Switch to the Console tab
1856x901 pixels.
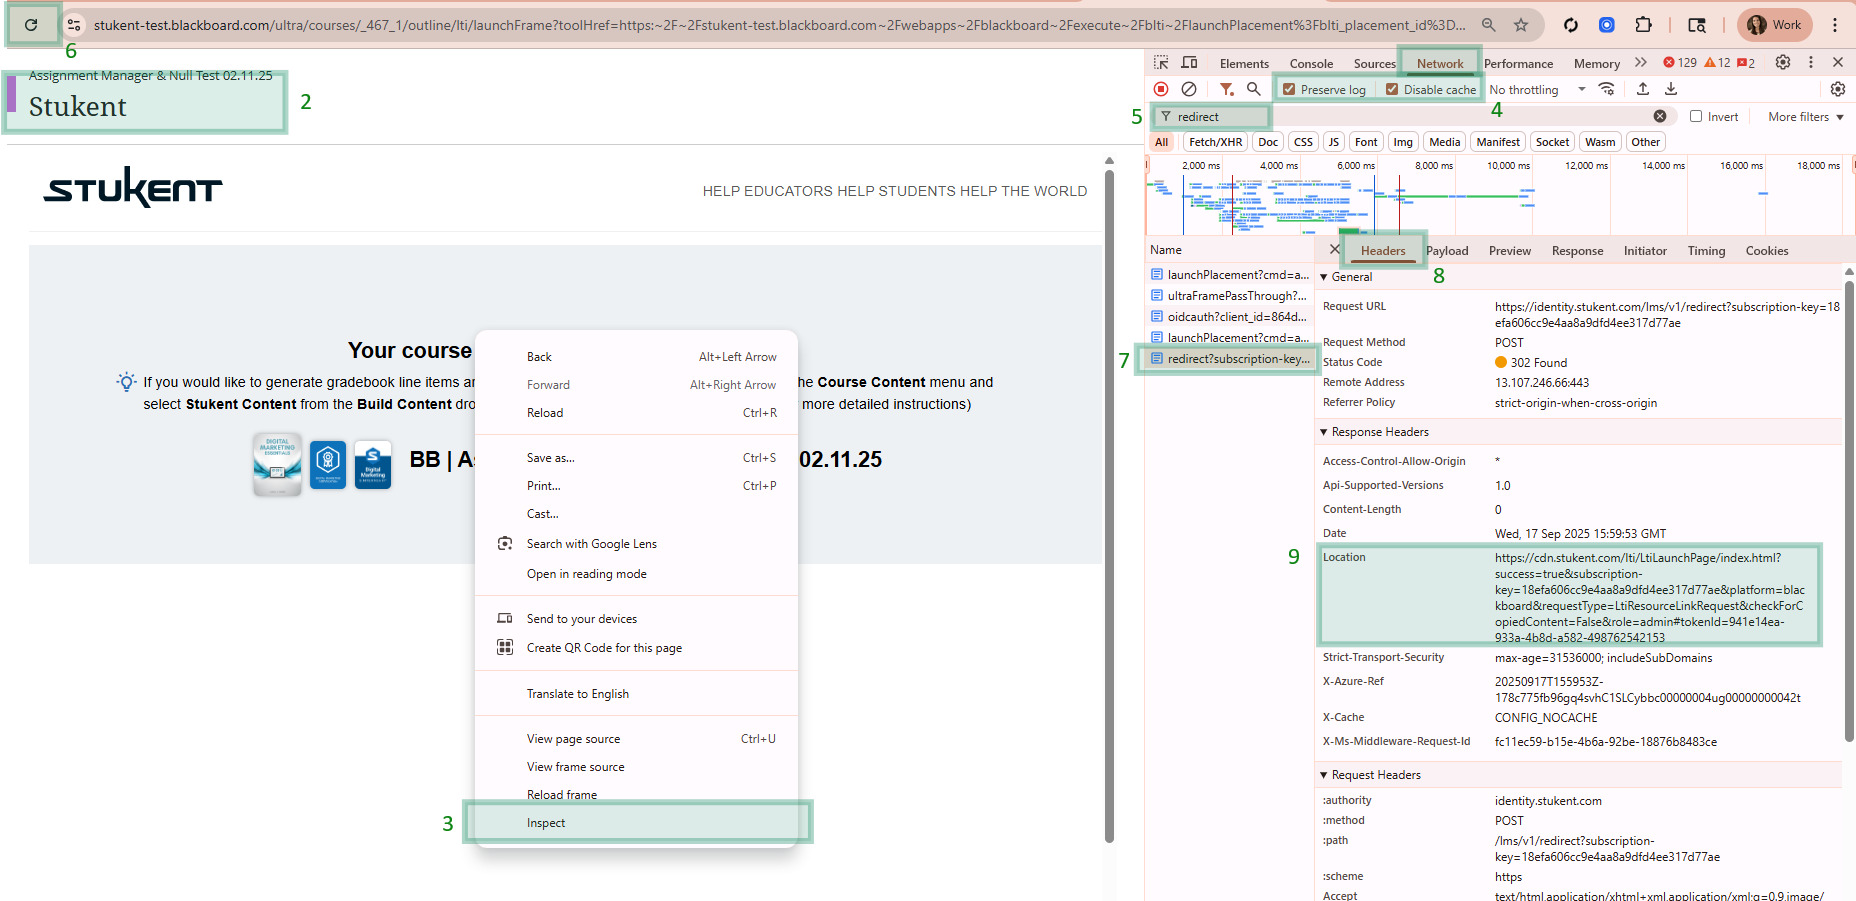pos(1311,63)
